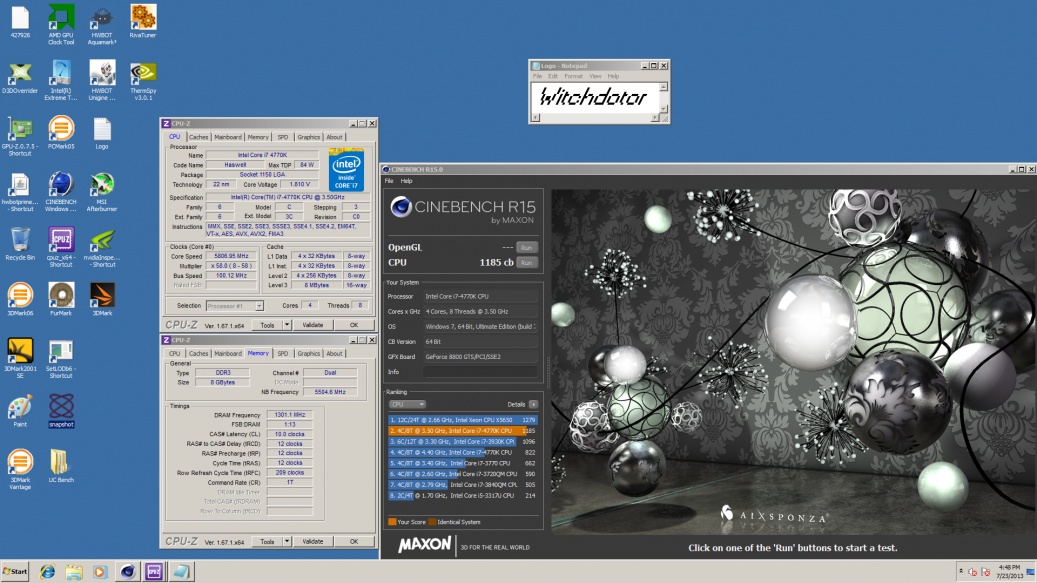Open the Intel Extreme Tuning desktop shortcut
The width and height of the screenshot is (1037, 583).
61,73
